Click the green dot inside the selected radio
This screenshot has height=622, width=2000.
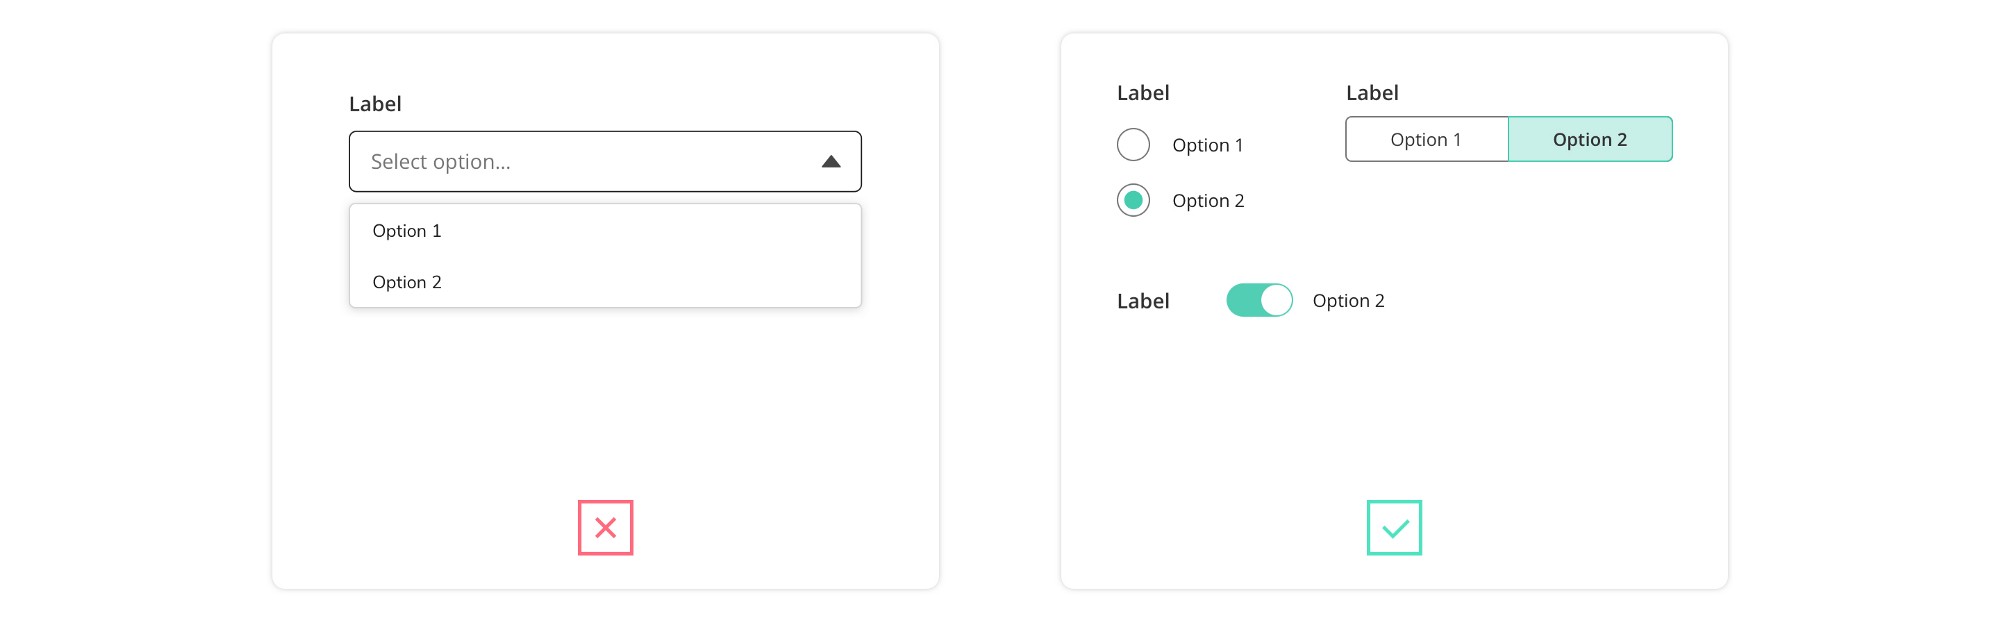pos(1133,200)
